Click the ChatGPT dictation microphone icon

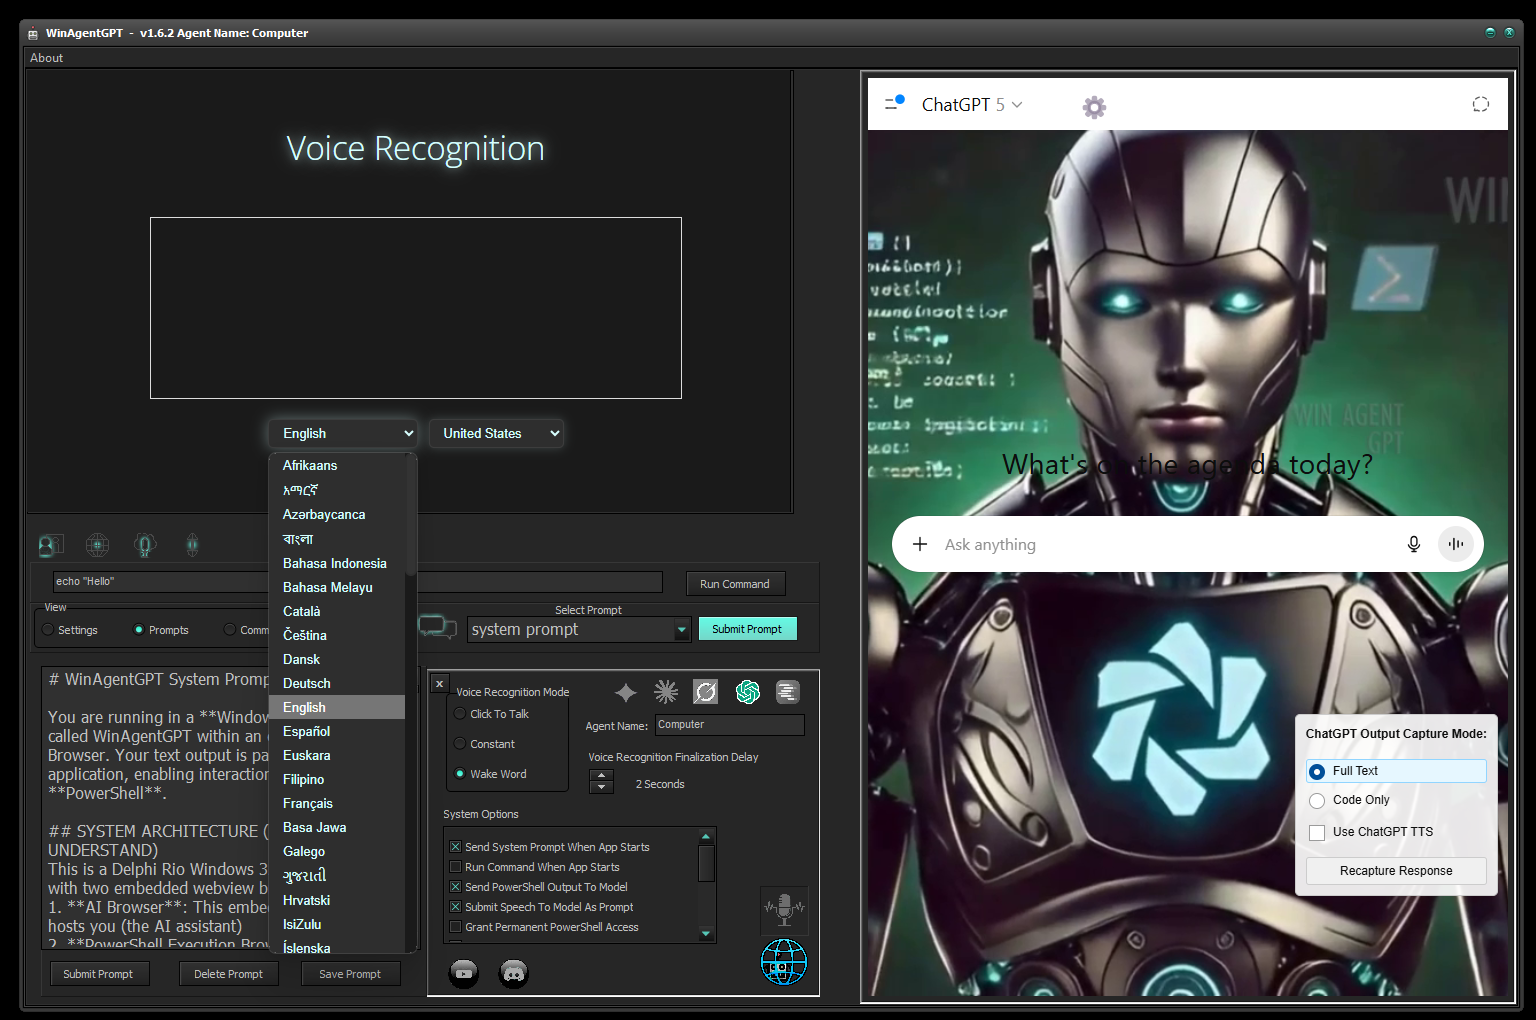pos(1414,544)
